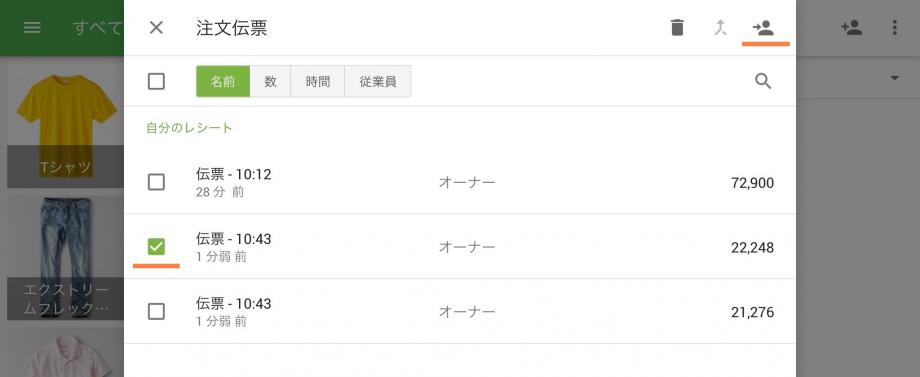
Task: Sort tickets by 時間 tab
Action: point(318,81)
